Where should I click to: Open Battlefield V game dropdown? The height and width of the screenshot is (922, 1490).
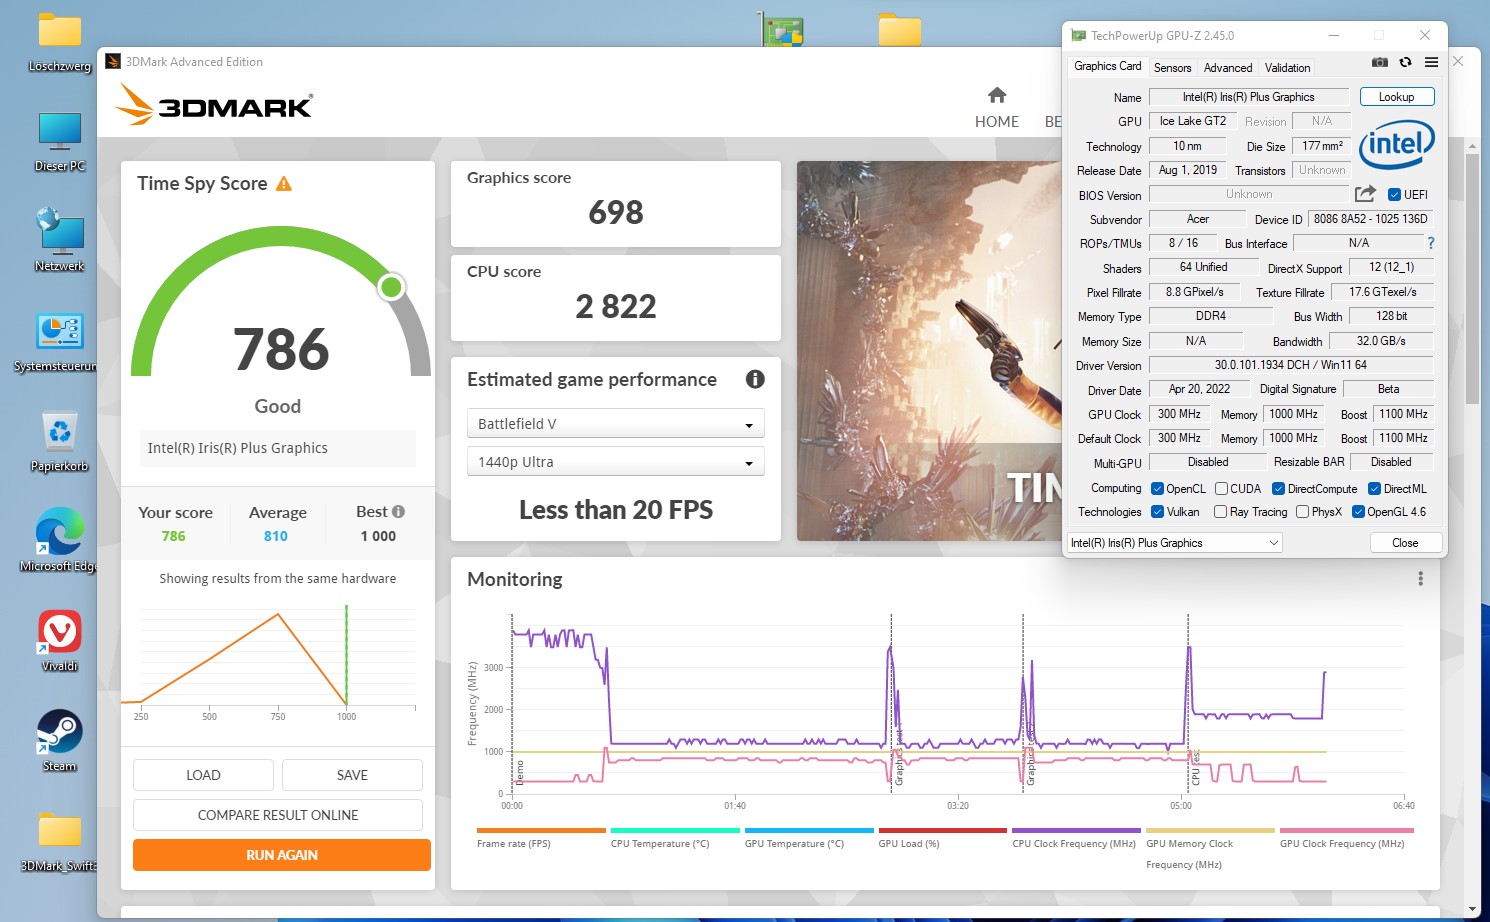point(615,424)
